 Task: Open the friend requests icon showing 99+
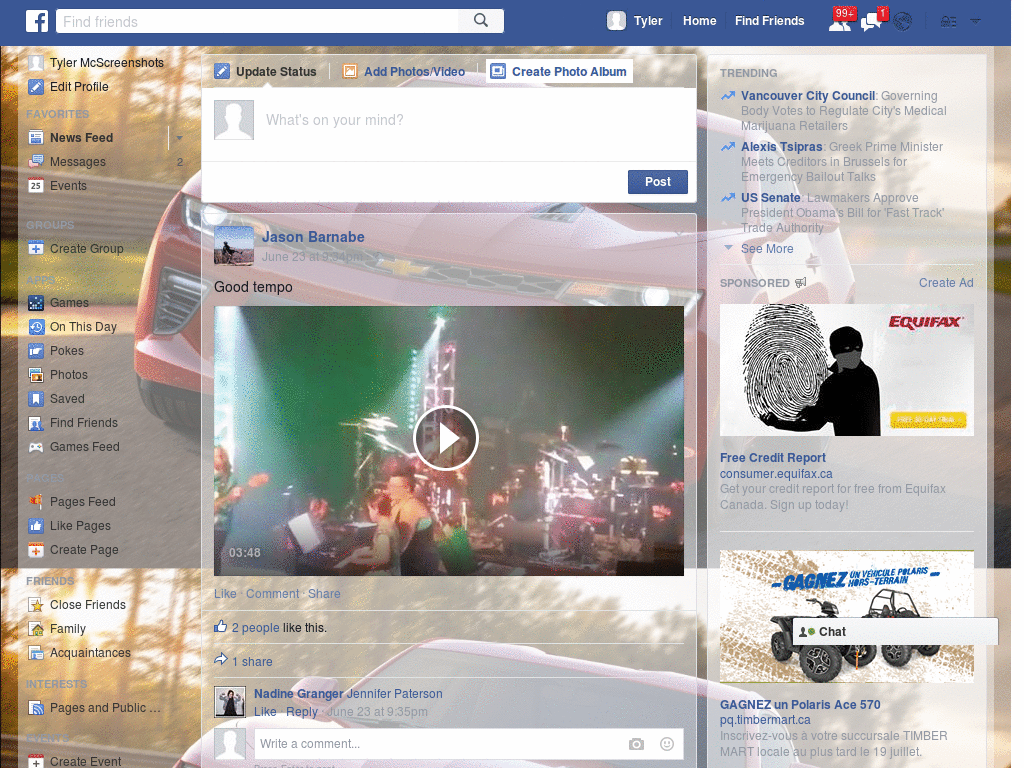pyautogui.click(x=840, y=20)
